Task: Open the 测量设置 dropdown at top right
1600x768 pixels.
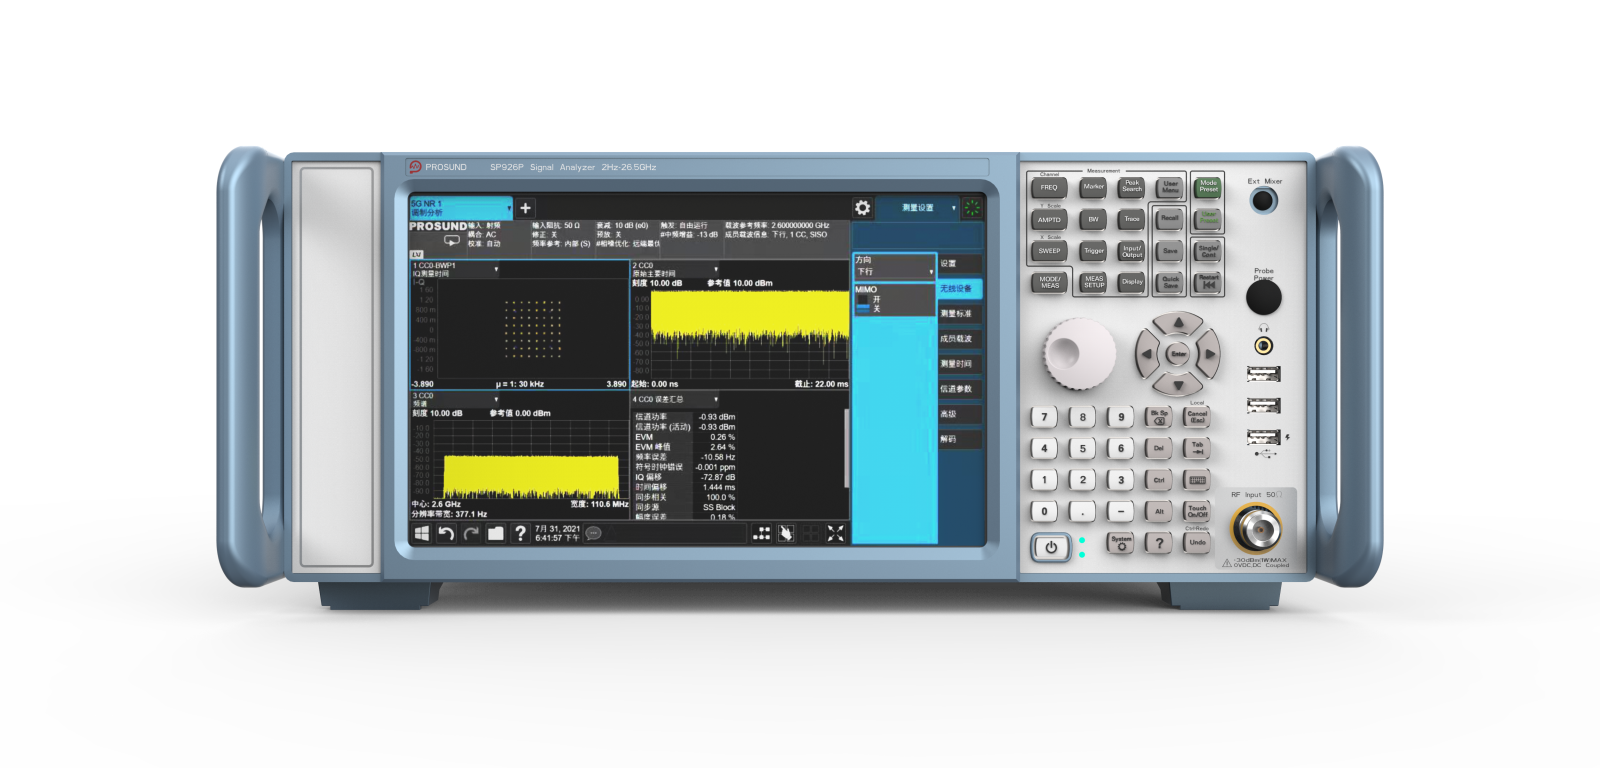Action: click(x=953, y=208)
